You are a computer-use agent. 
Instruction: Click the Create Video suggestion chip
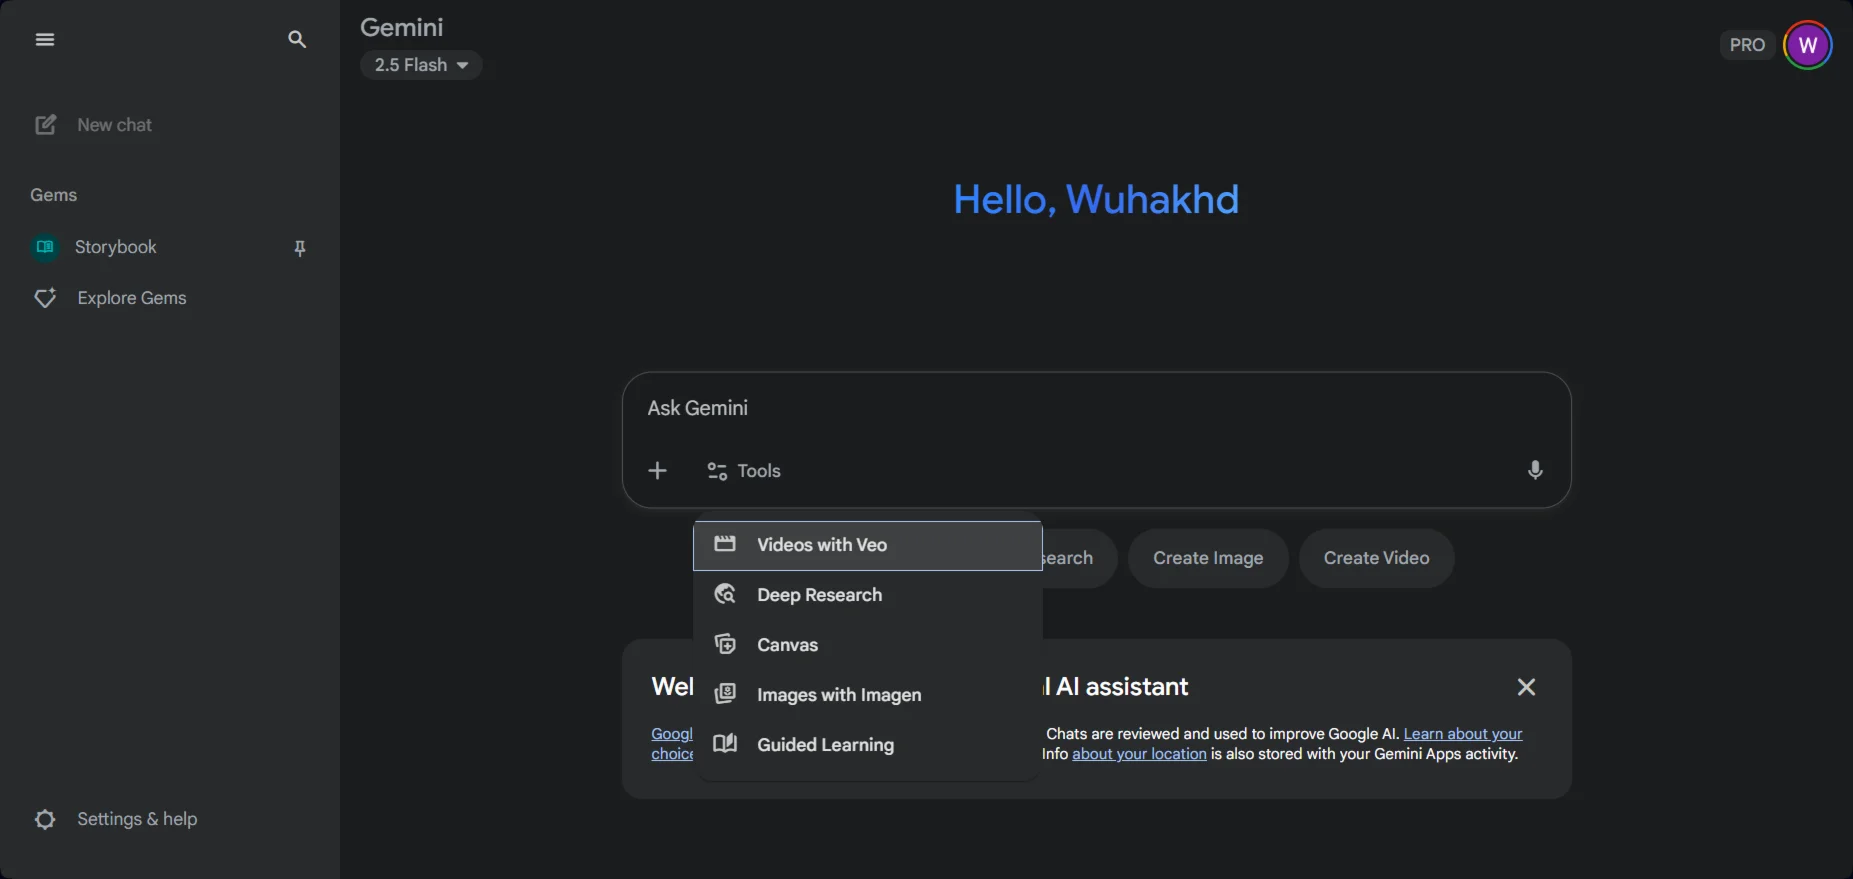(1377, 558)
